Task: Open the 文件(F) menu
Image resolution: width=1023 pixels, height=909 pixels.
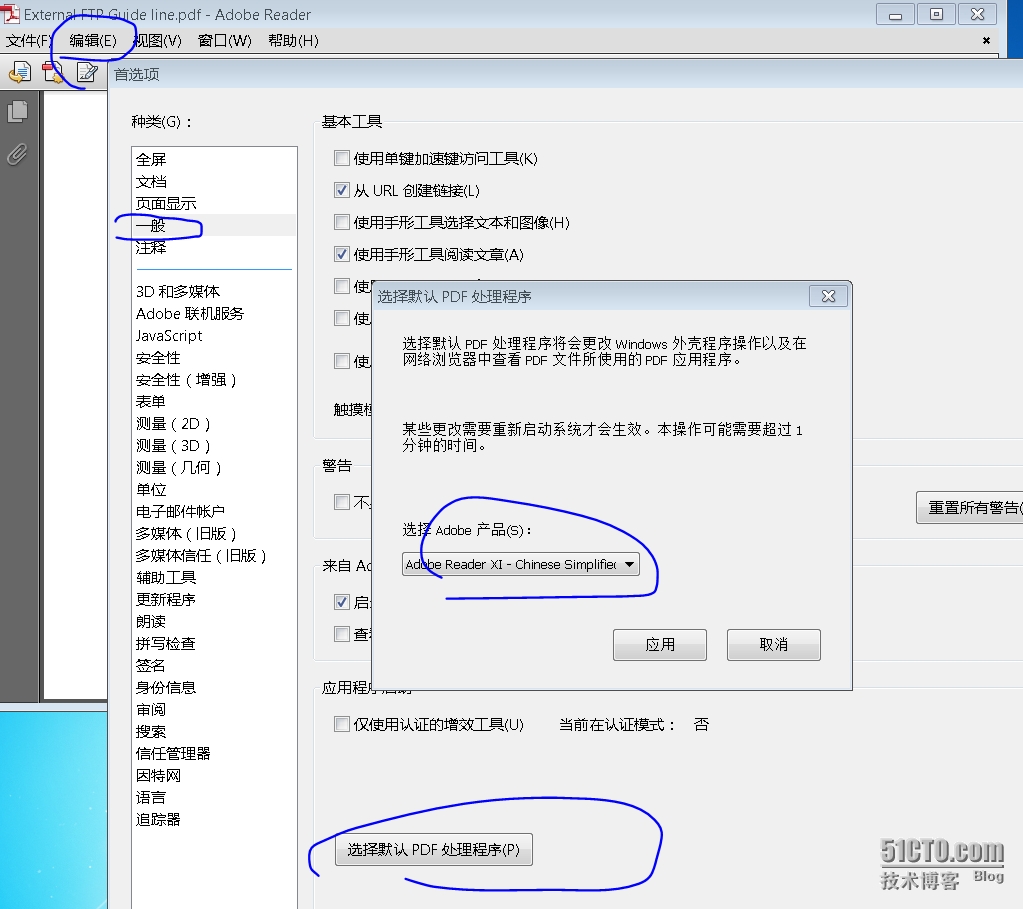Action: [x=27, y=41]
